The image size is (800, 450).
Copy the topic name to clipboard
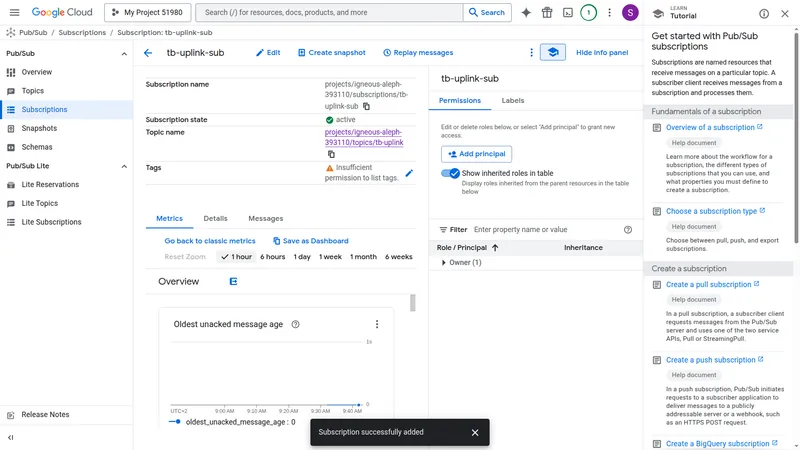pos(331,154)
